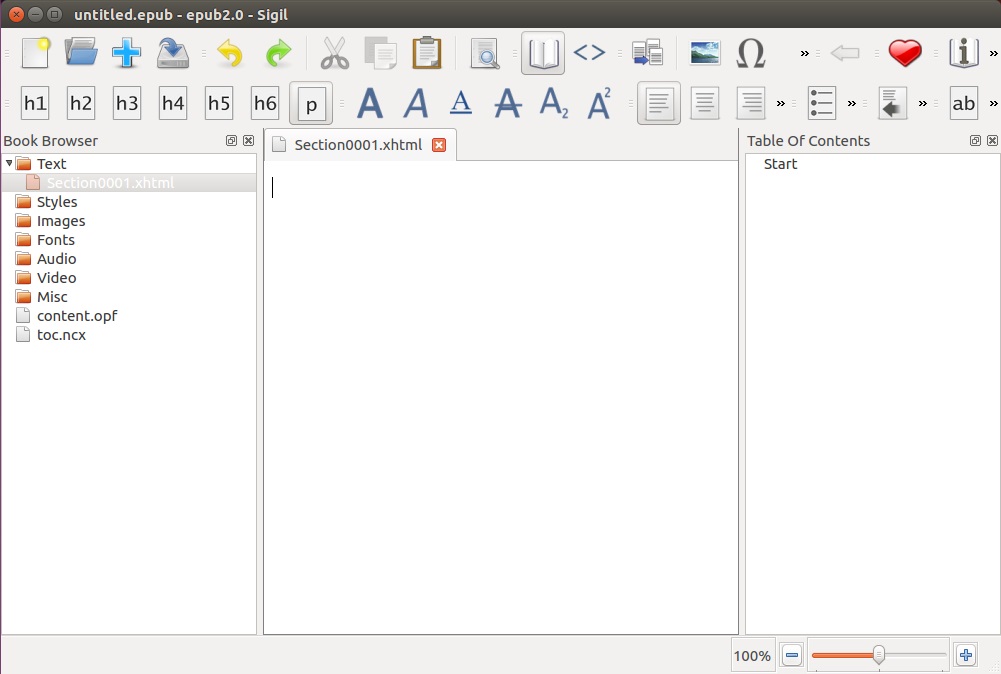
Task: Click the Split at Cursor icon
Action: [x=647, y=53]
